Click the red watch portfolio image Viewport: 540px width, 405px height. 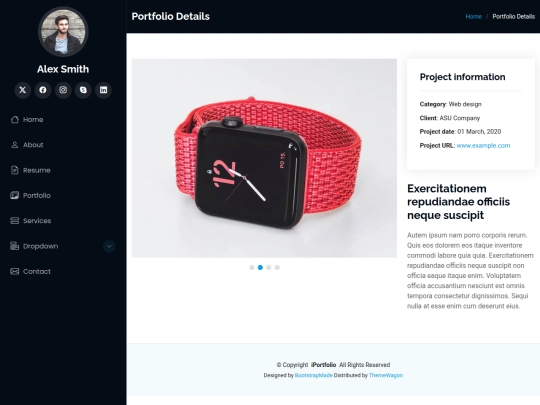[264, 158]
